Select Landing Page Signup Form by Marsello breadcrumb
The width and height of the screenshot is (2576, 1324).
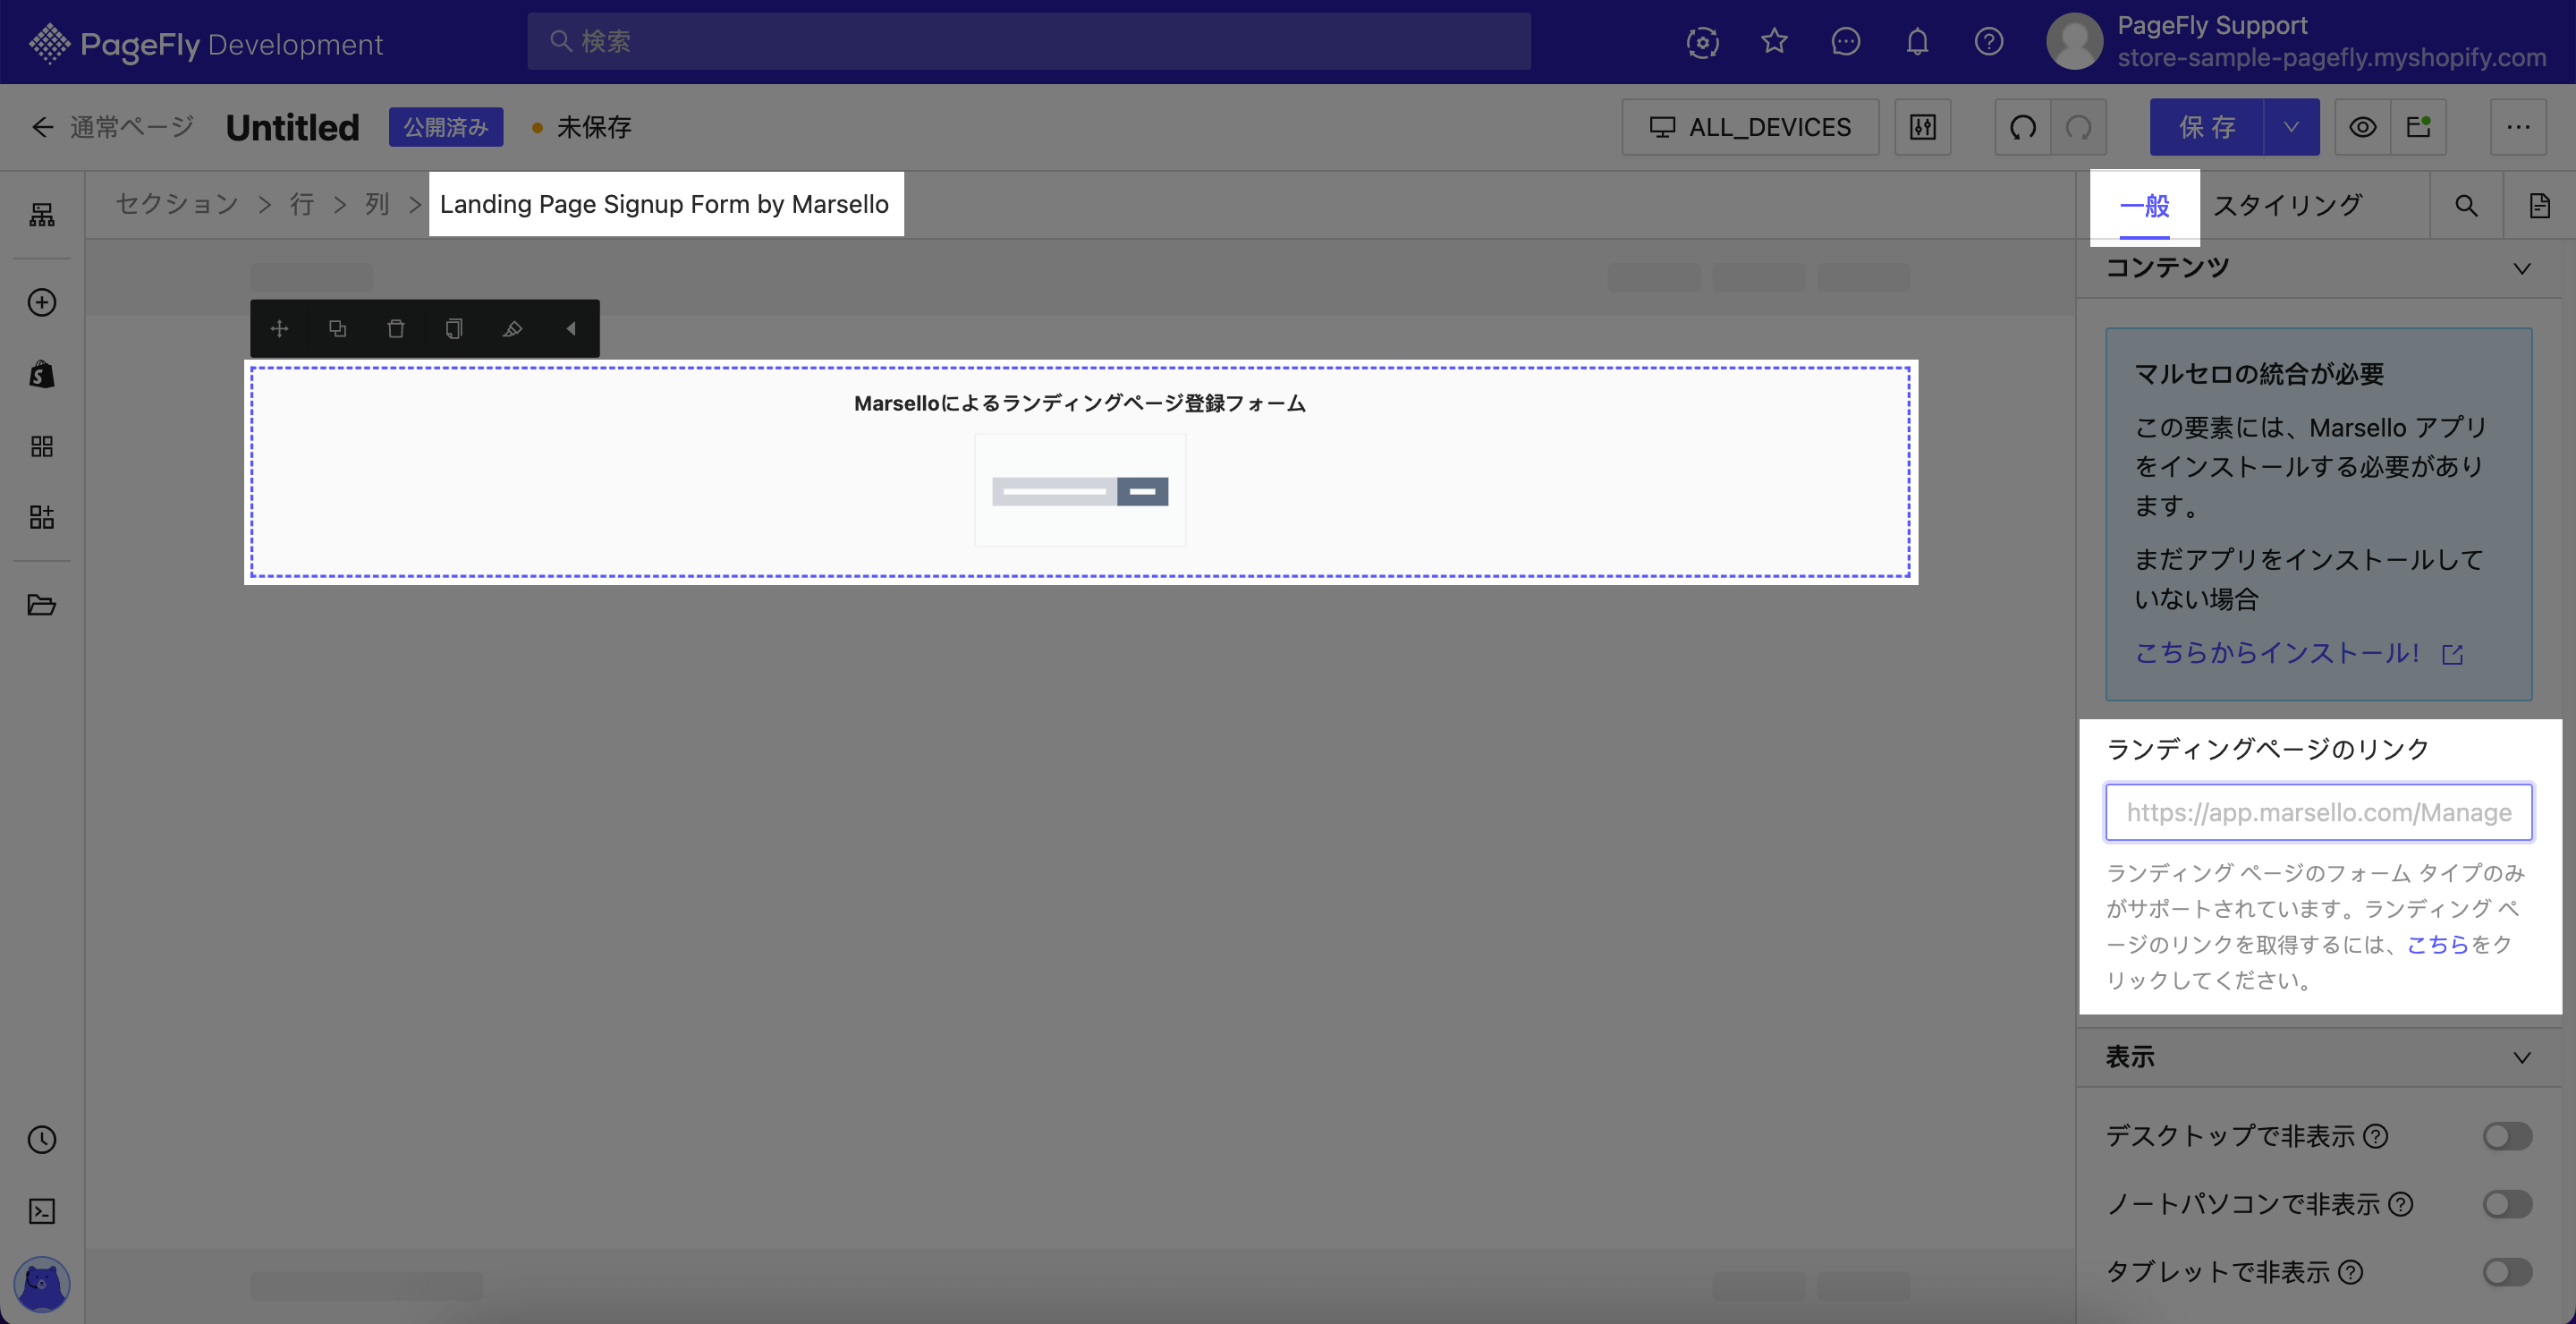(x=665, y=204)
